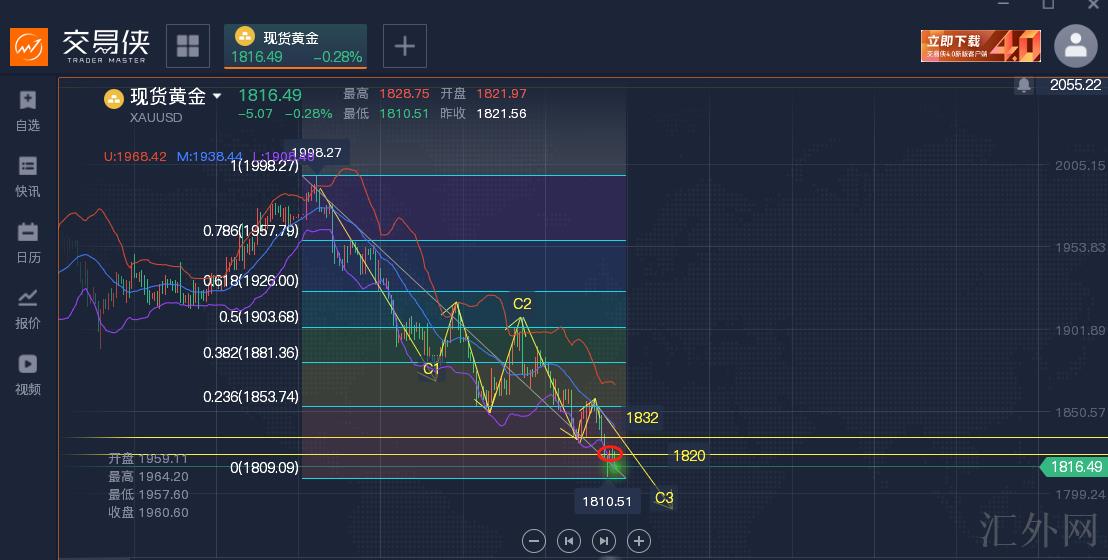
Task: Expand the 现货黄金 symbol dropdown arrow
Action: (217, 97)
